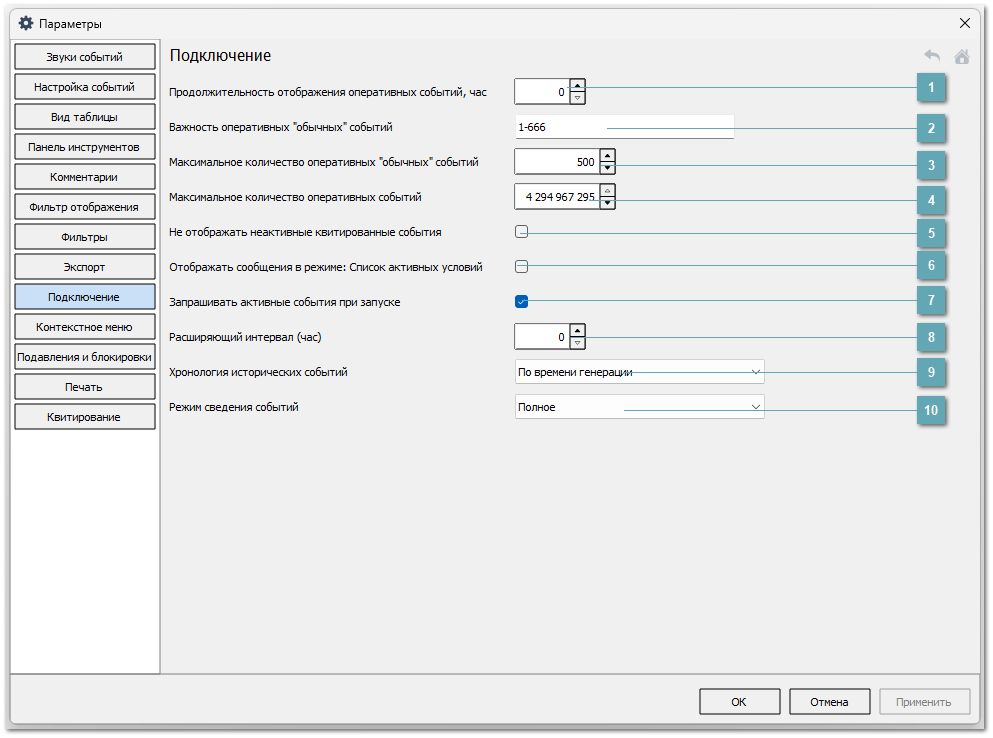
Task: Open the Квитирование settings section
Action: pyautogui.click(x=85, y=417)
